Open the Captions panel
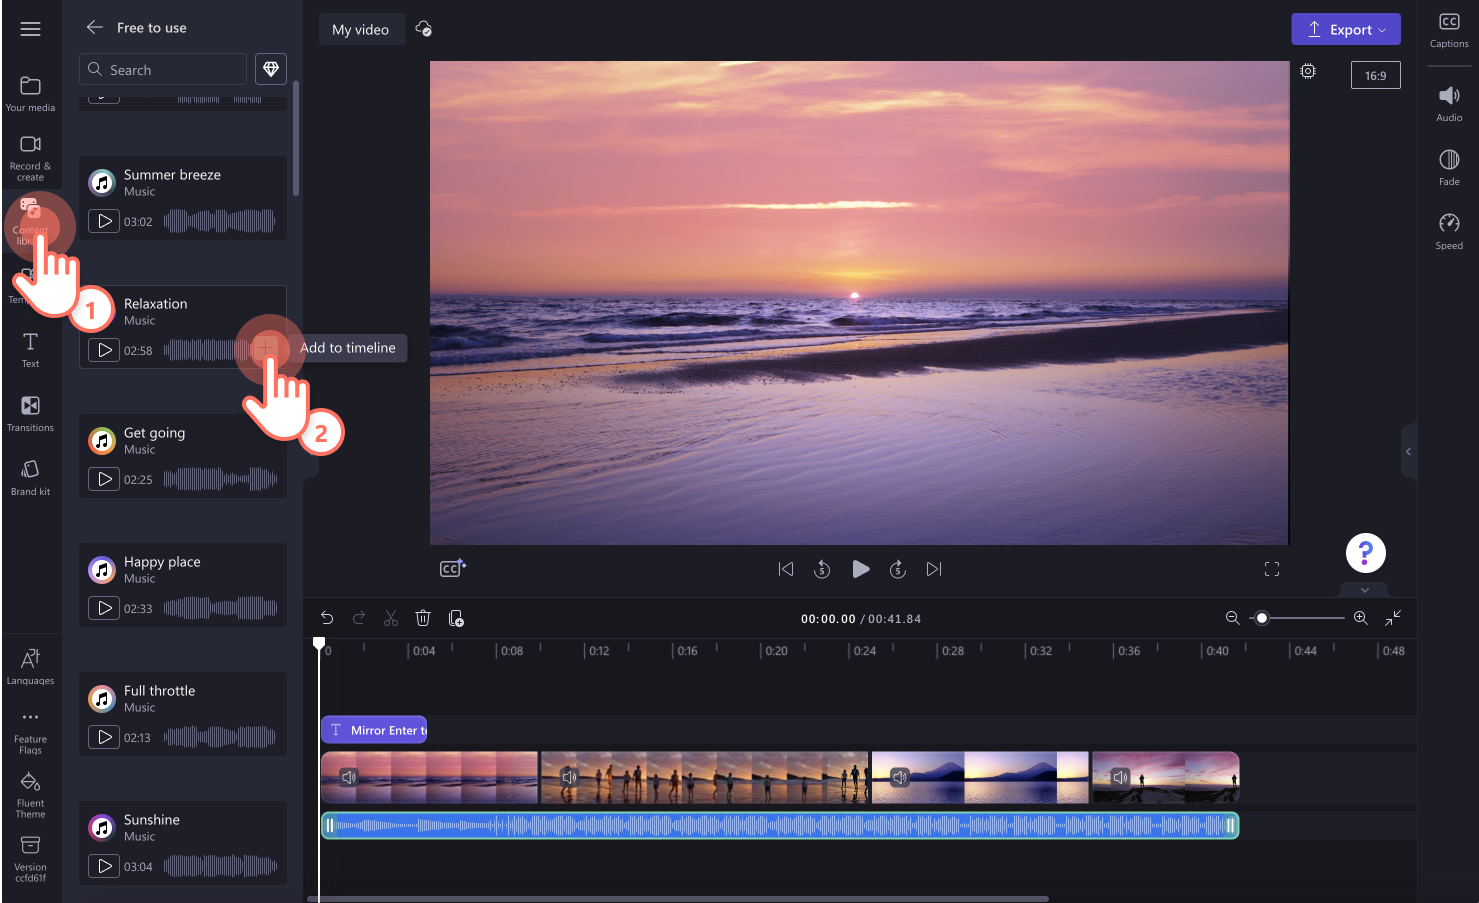The image size is (1479, 903). 1449,30
